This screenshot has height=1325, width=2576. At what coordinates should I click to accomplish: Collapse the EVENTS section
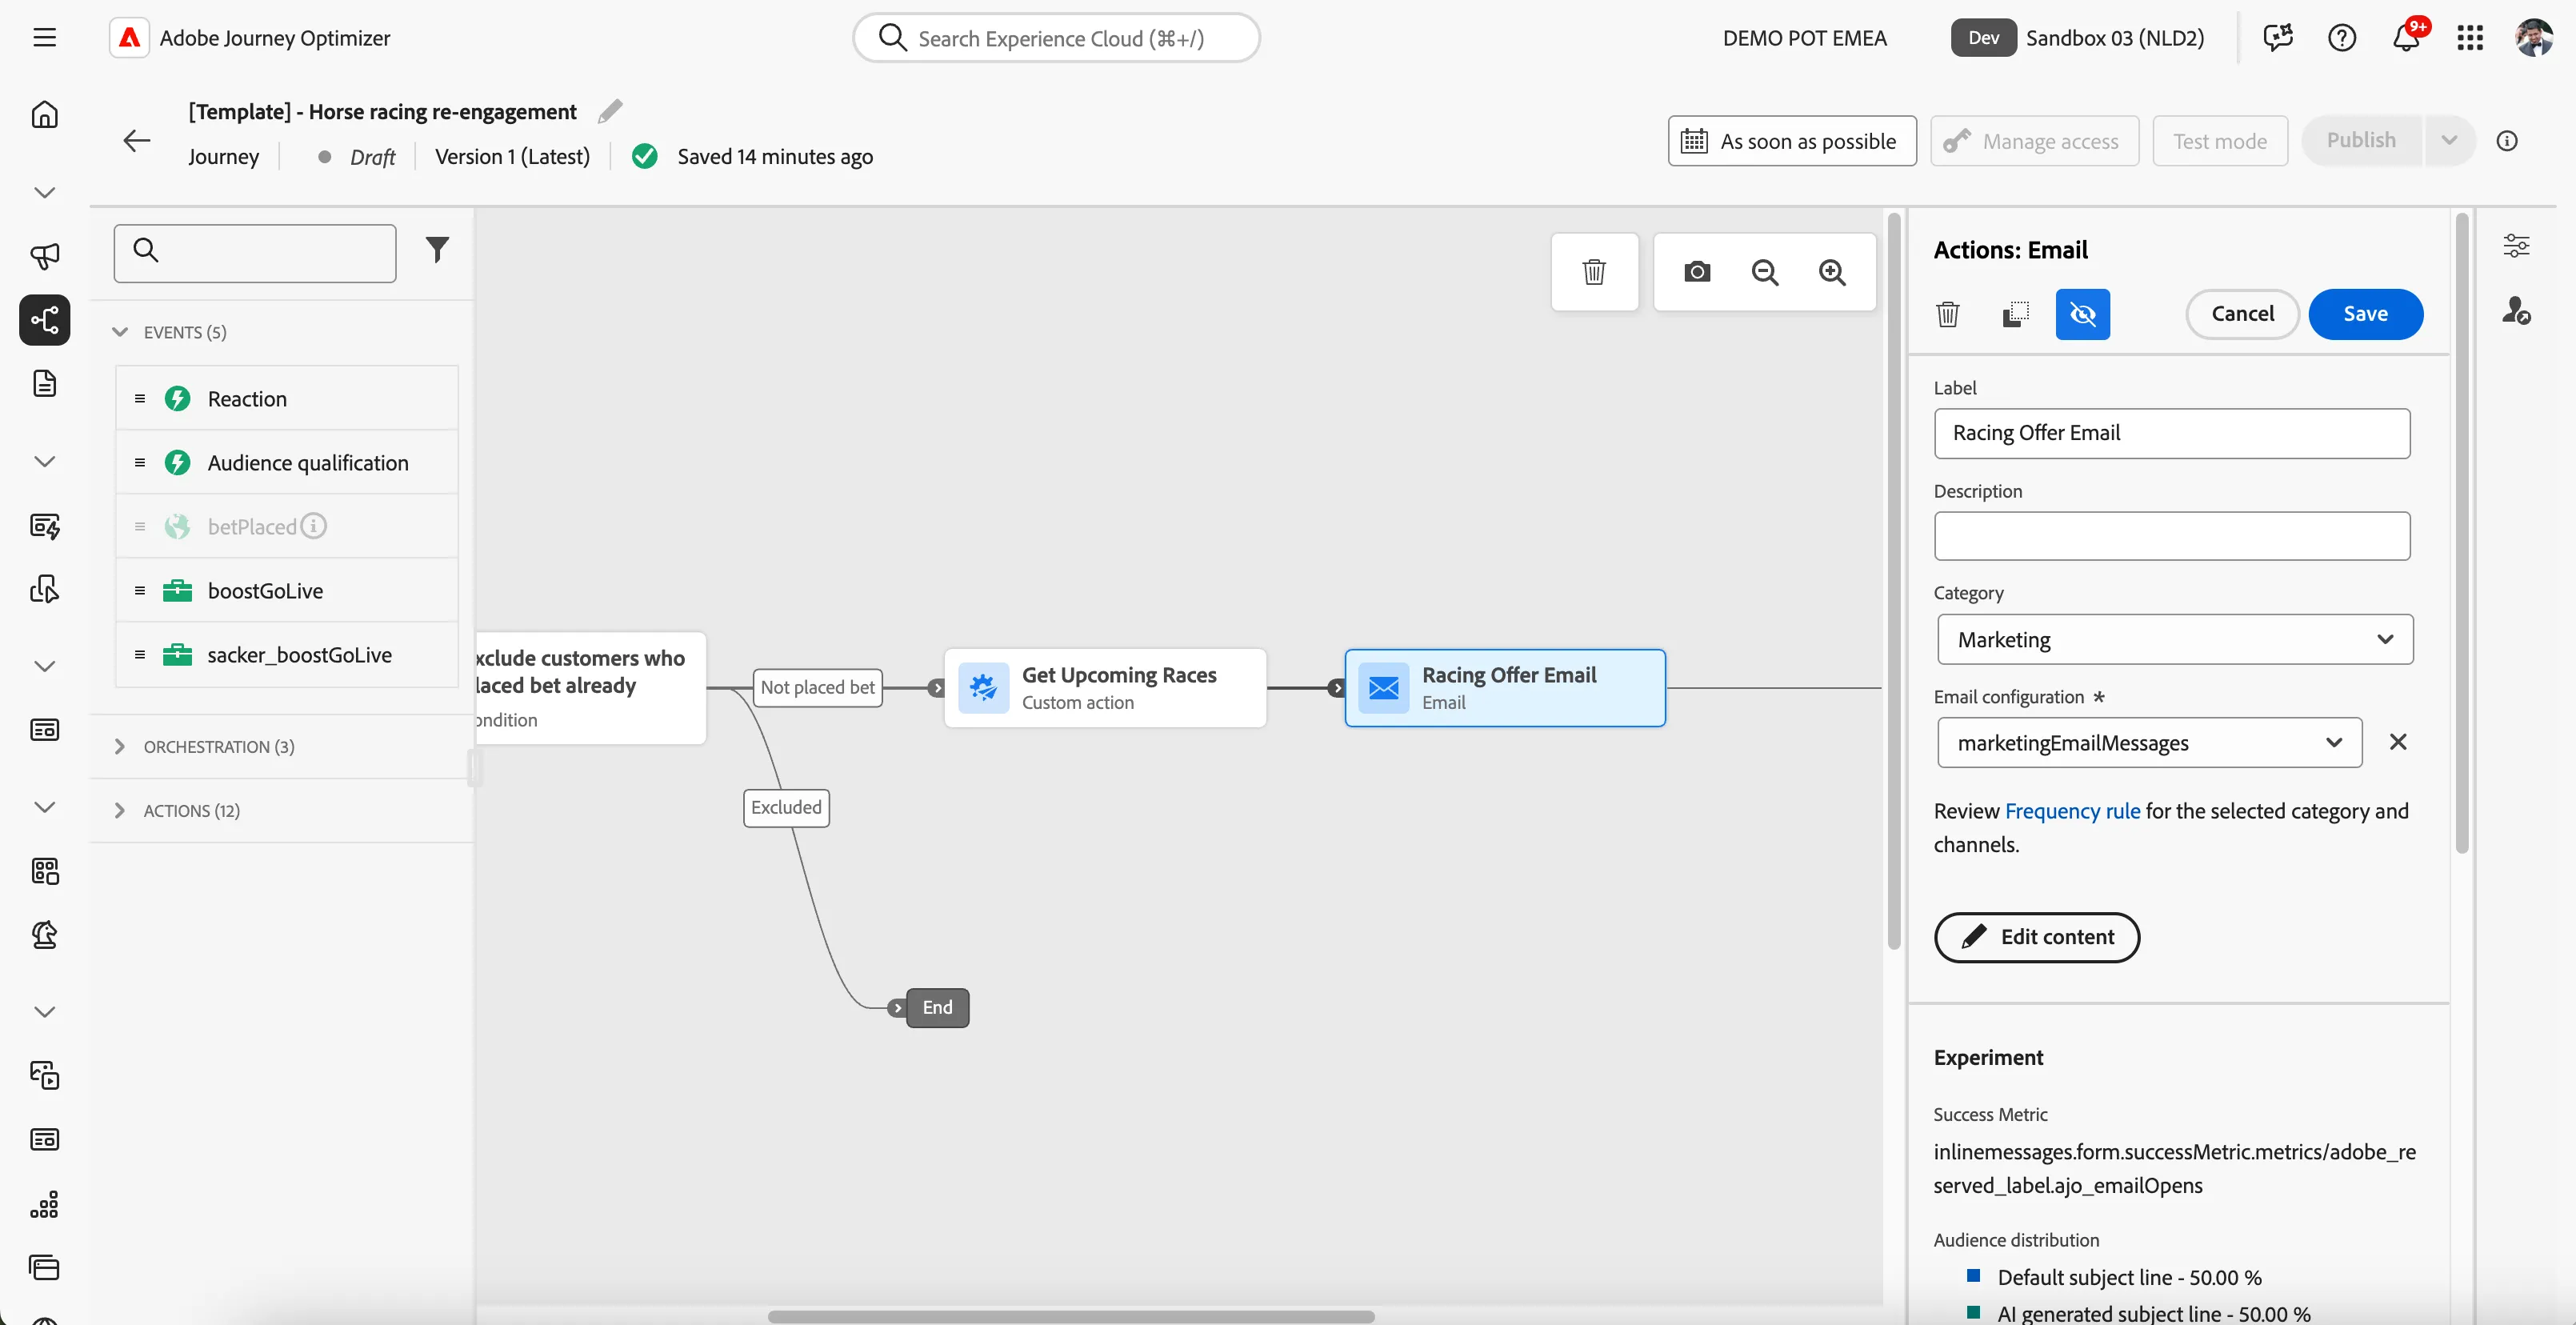click(119, 332)
